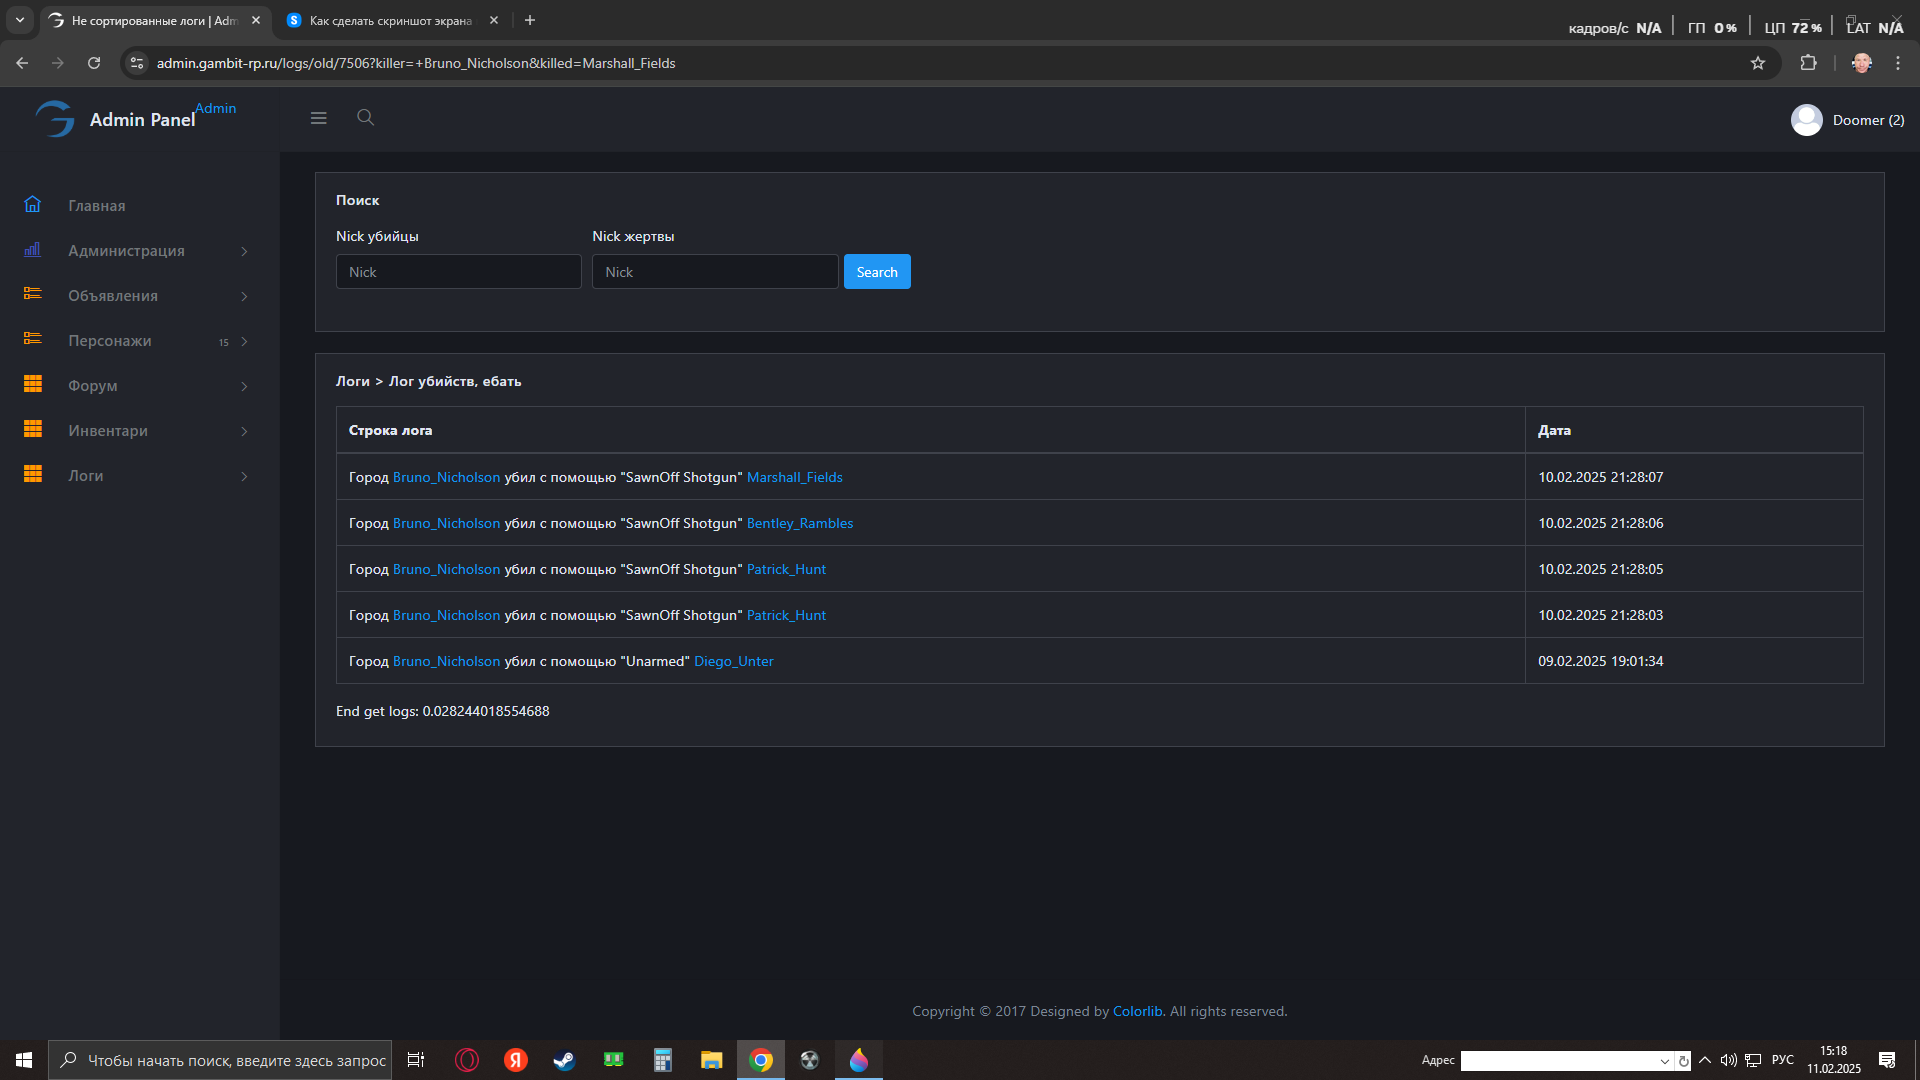Expand the Форум sidebar section

[93, 386]
